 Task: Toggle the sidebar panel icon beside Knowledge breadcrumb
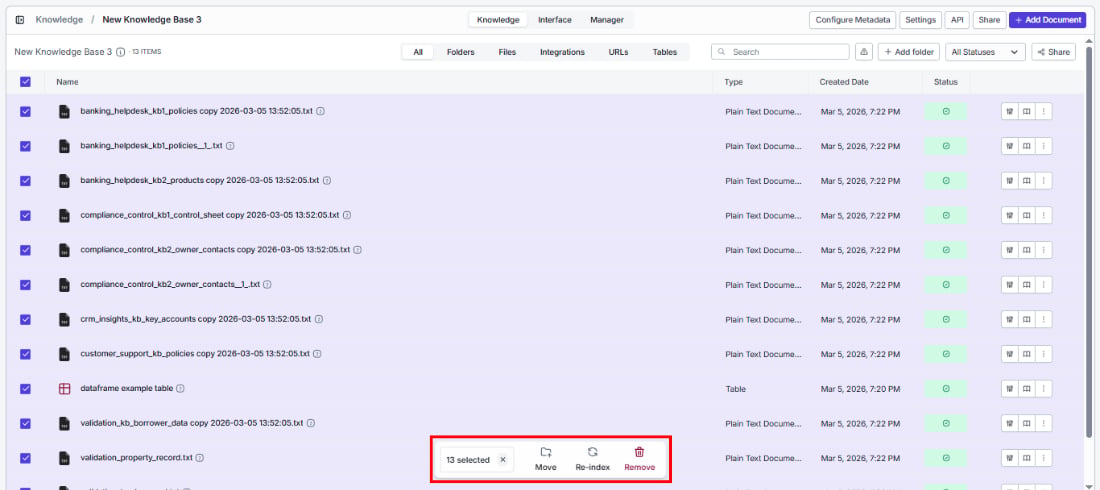coord(20,20)
